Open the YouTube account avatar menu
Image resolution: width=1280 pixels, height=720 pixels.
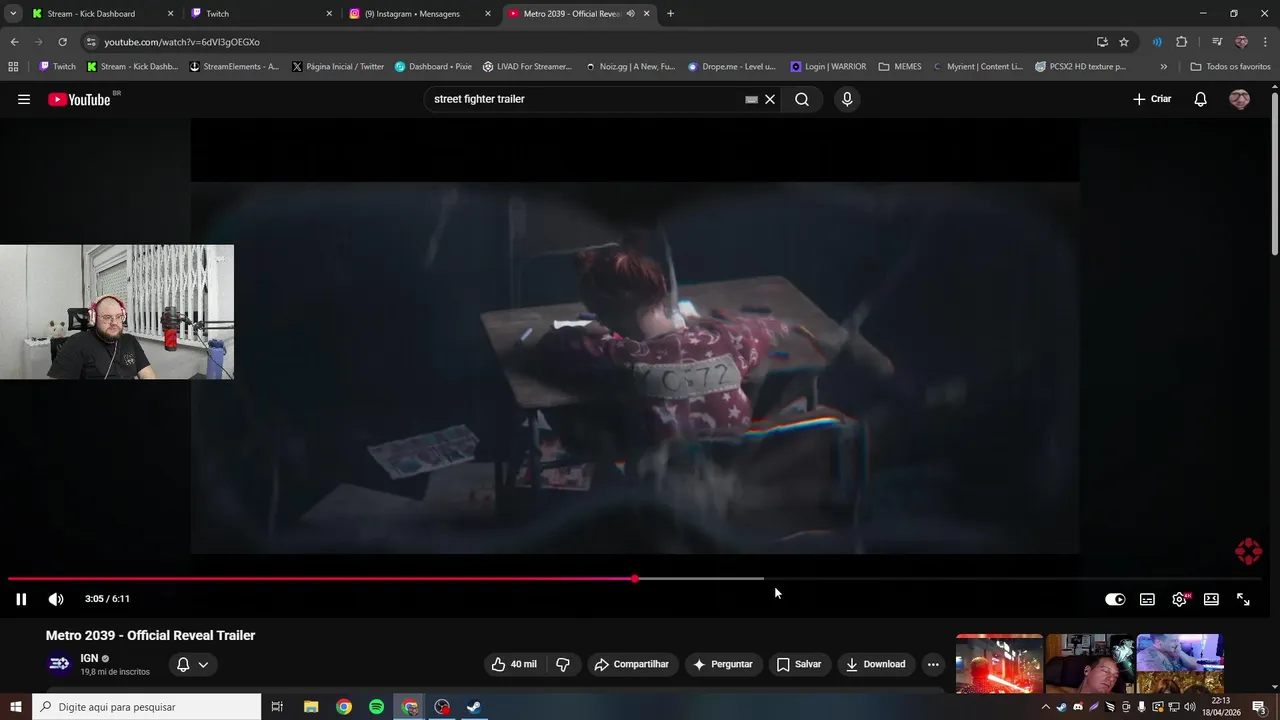tap(1239, 99)
